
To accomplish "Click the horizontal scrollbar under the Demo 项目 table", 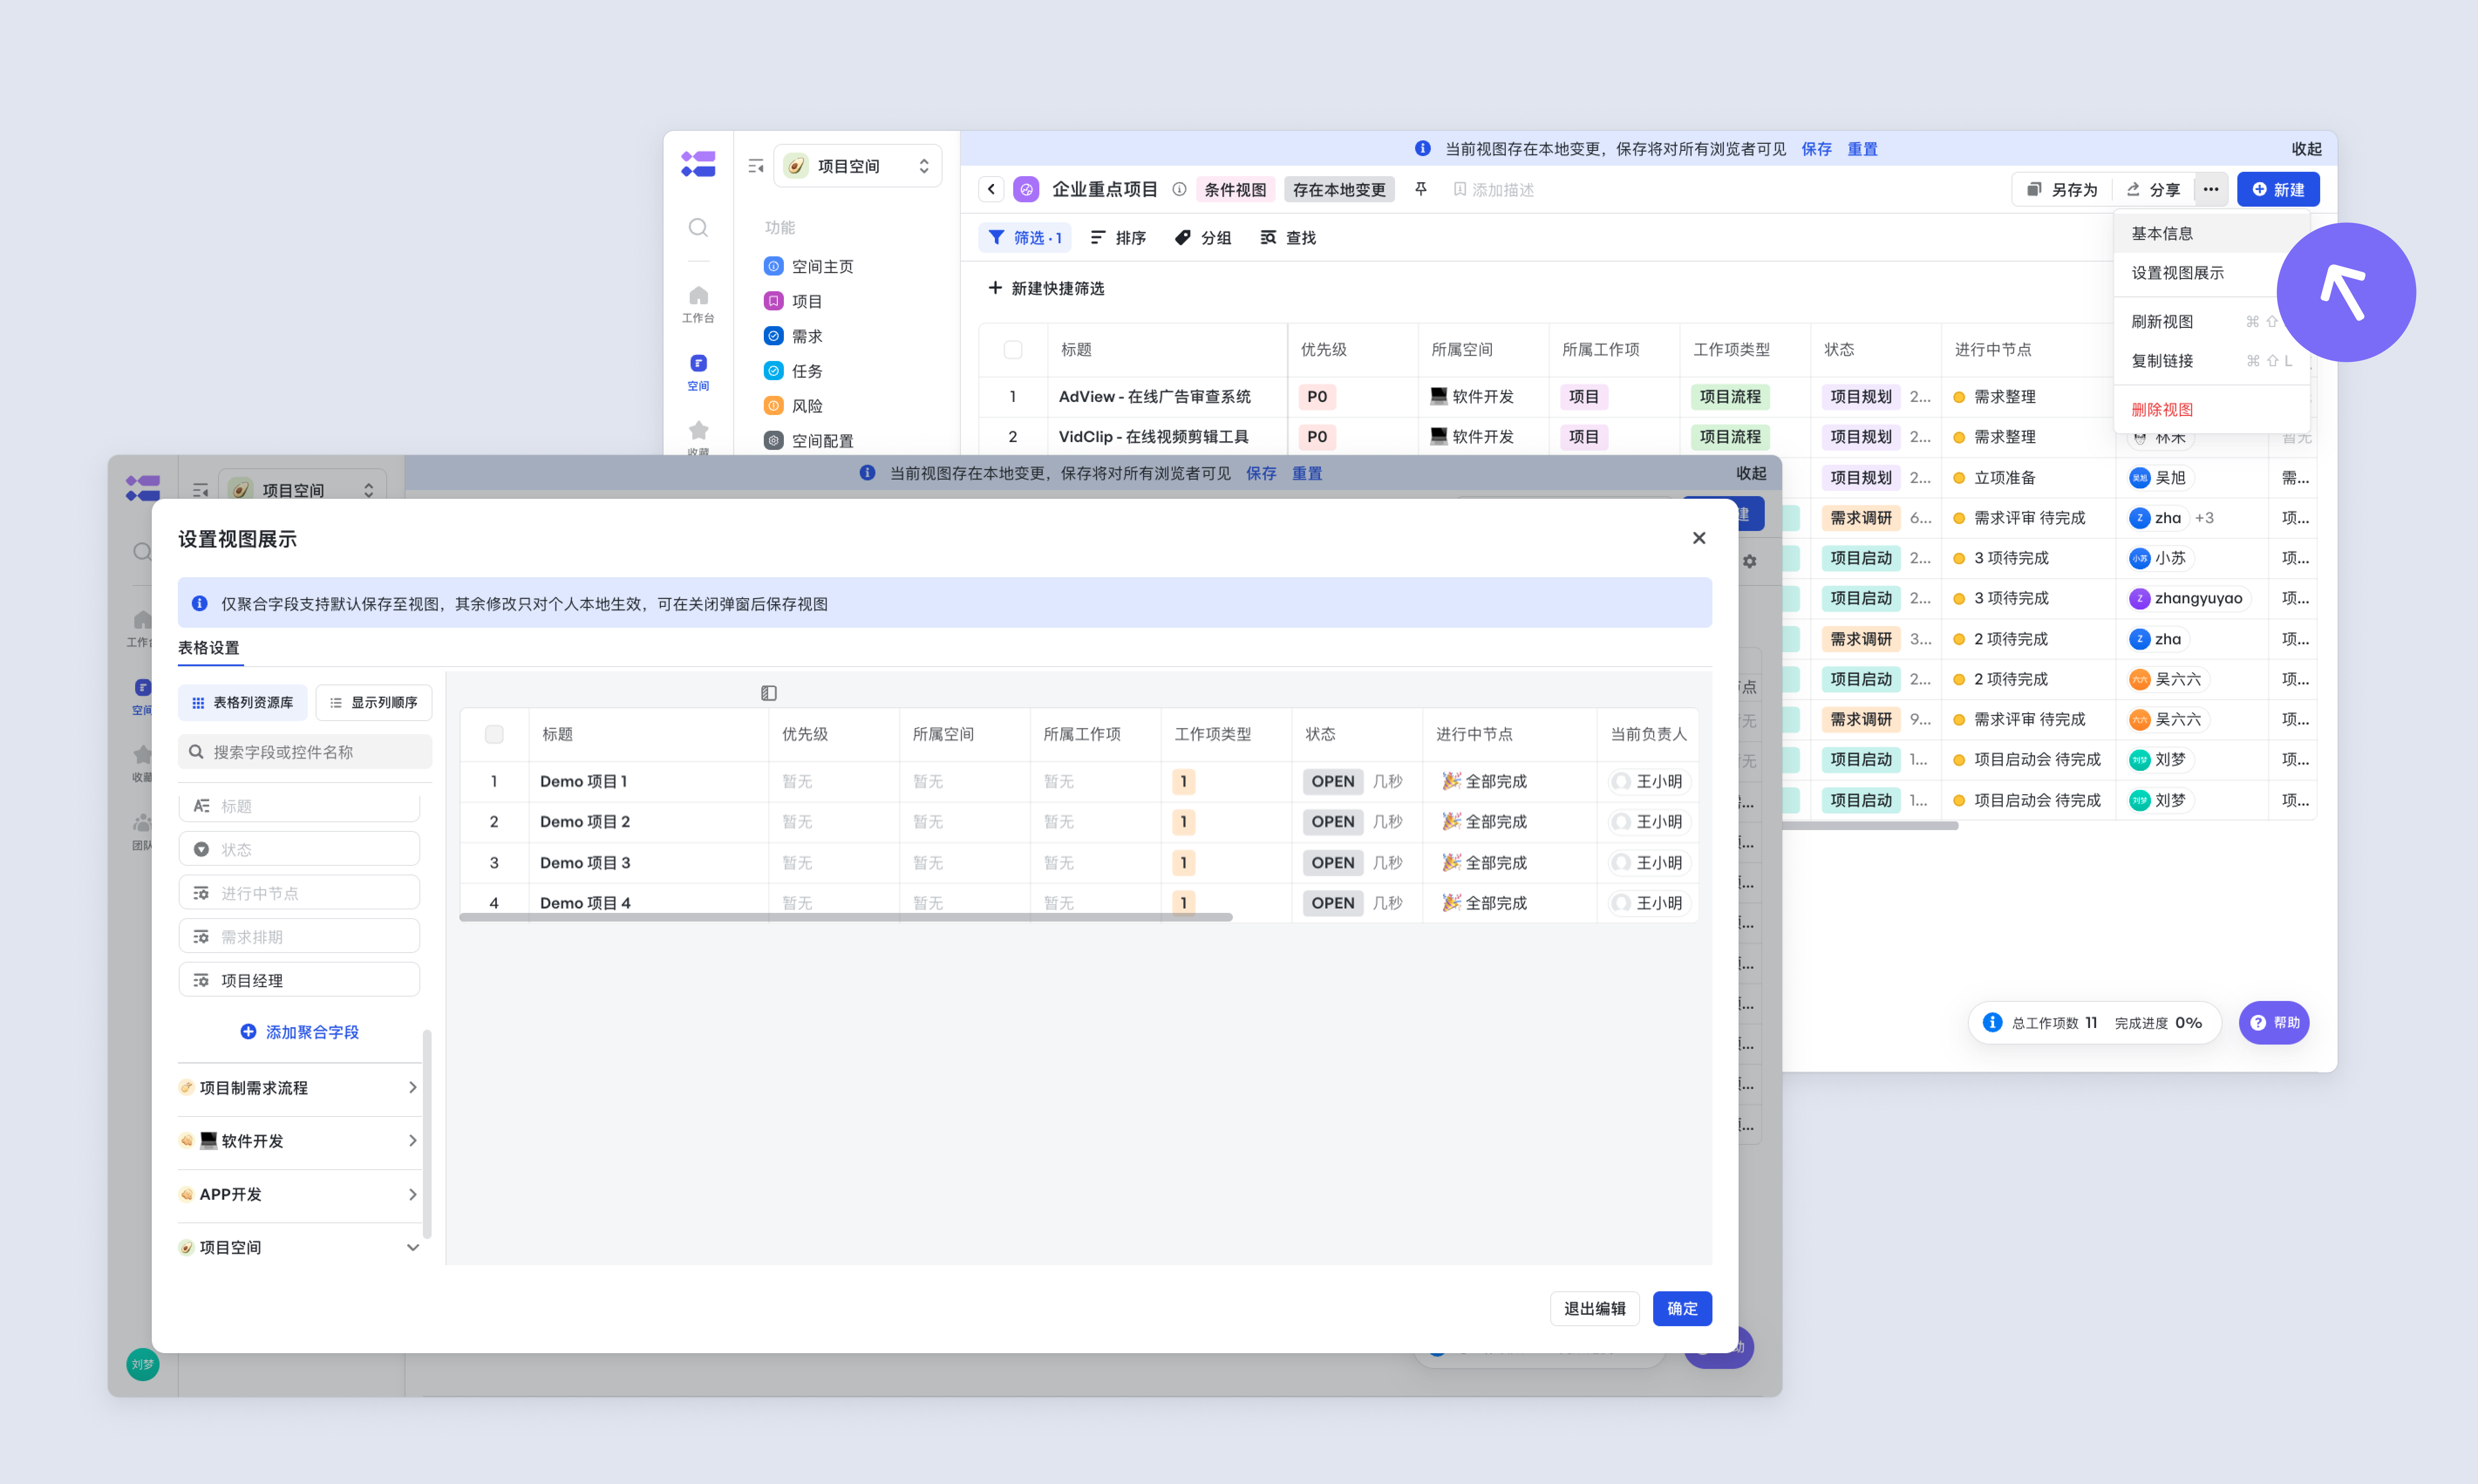I will [846, 917].
